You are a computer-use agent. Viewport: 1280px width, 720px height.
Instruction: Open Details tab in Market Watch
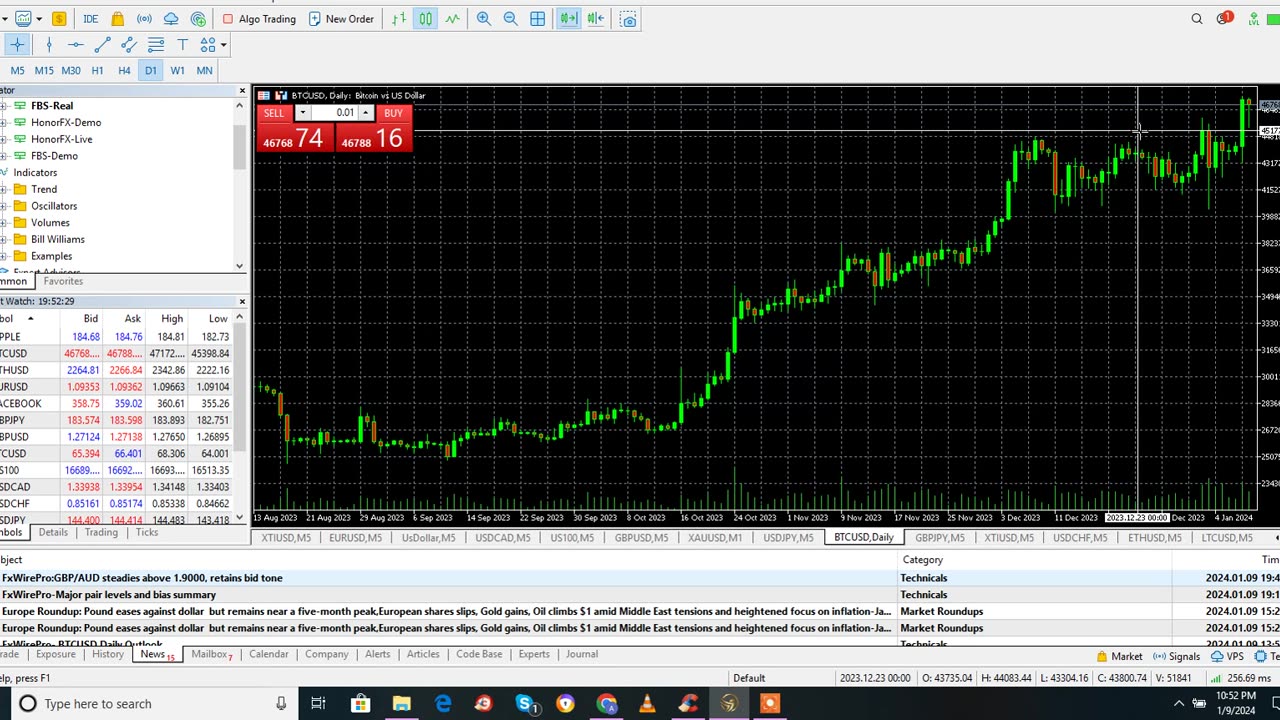[53, 533]
